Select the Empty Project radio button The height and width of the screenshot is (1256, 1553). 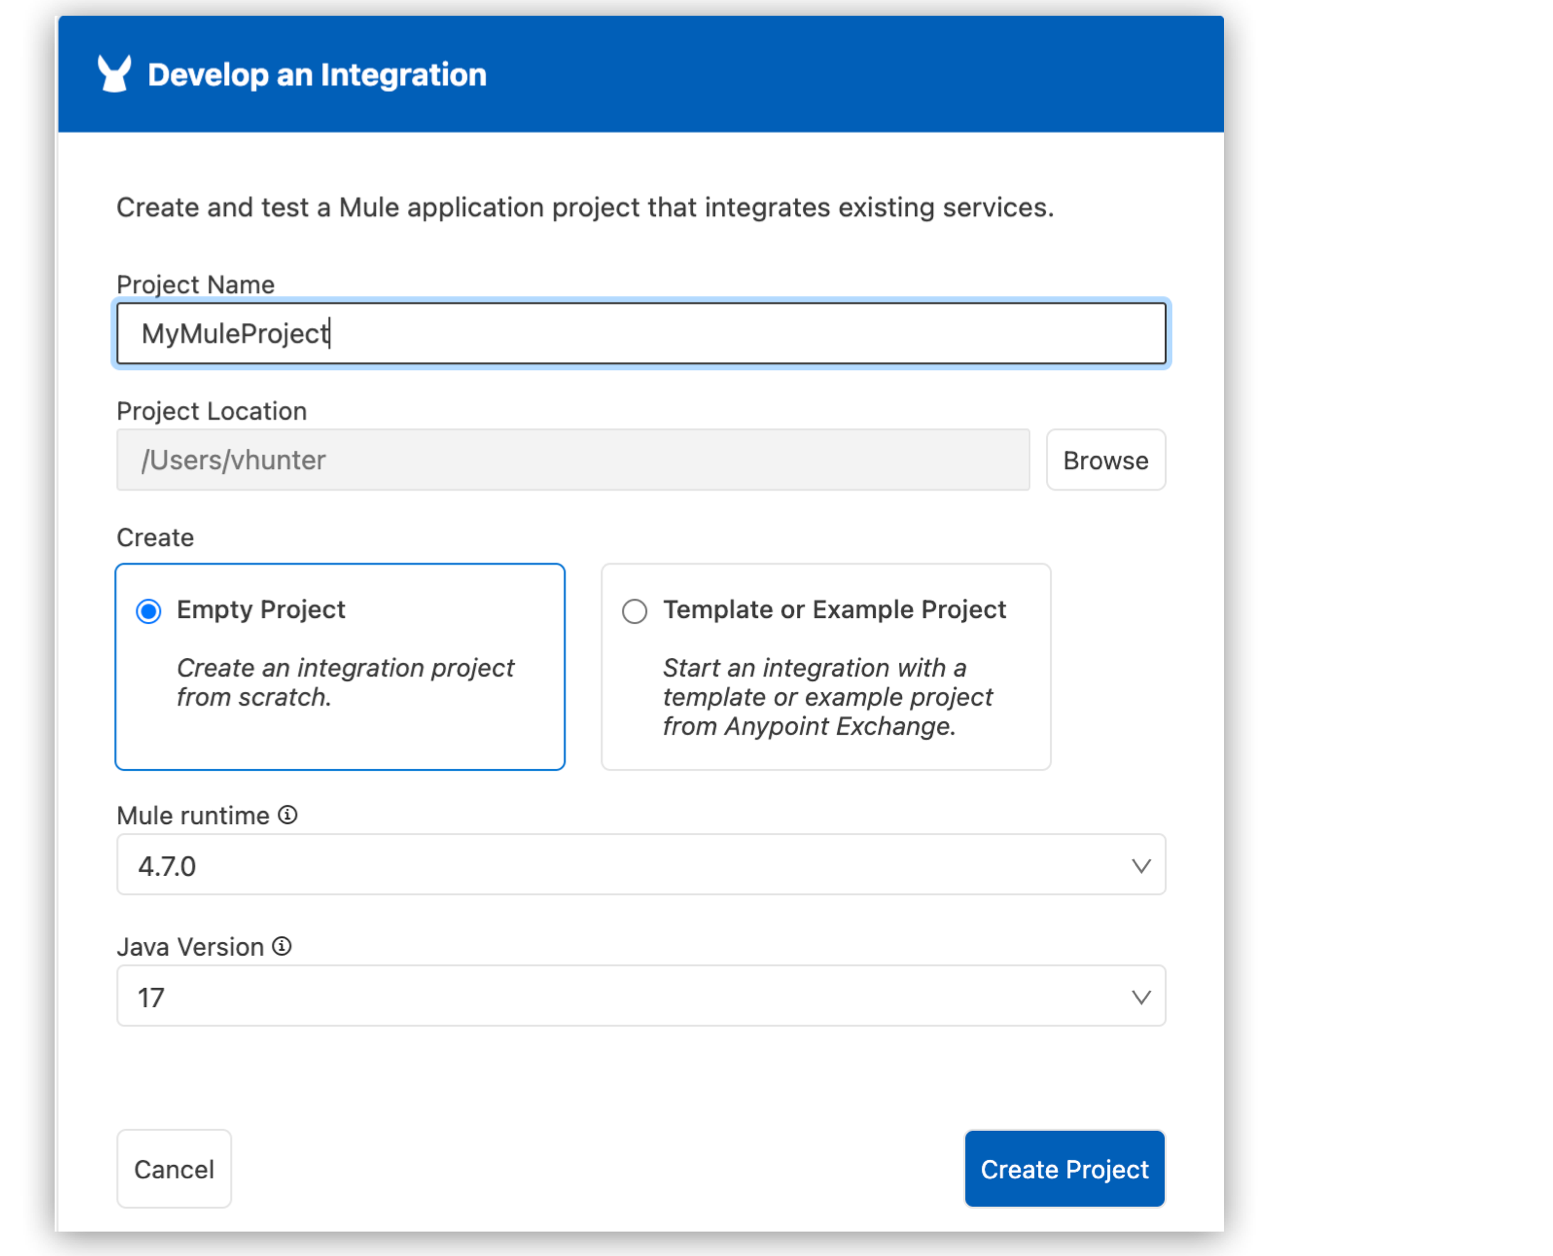pos(149,611)
